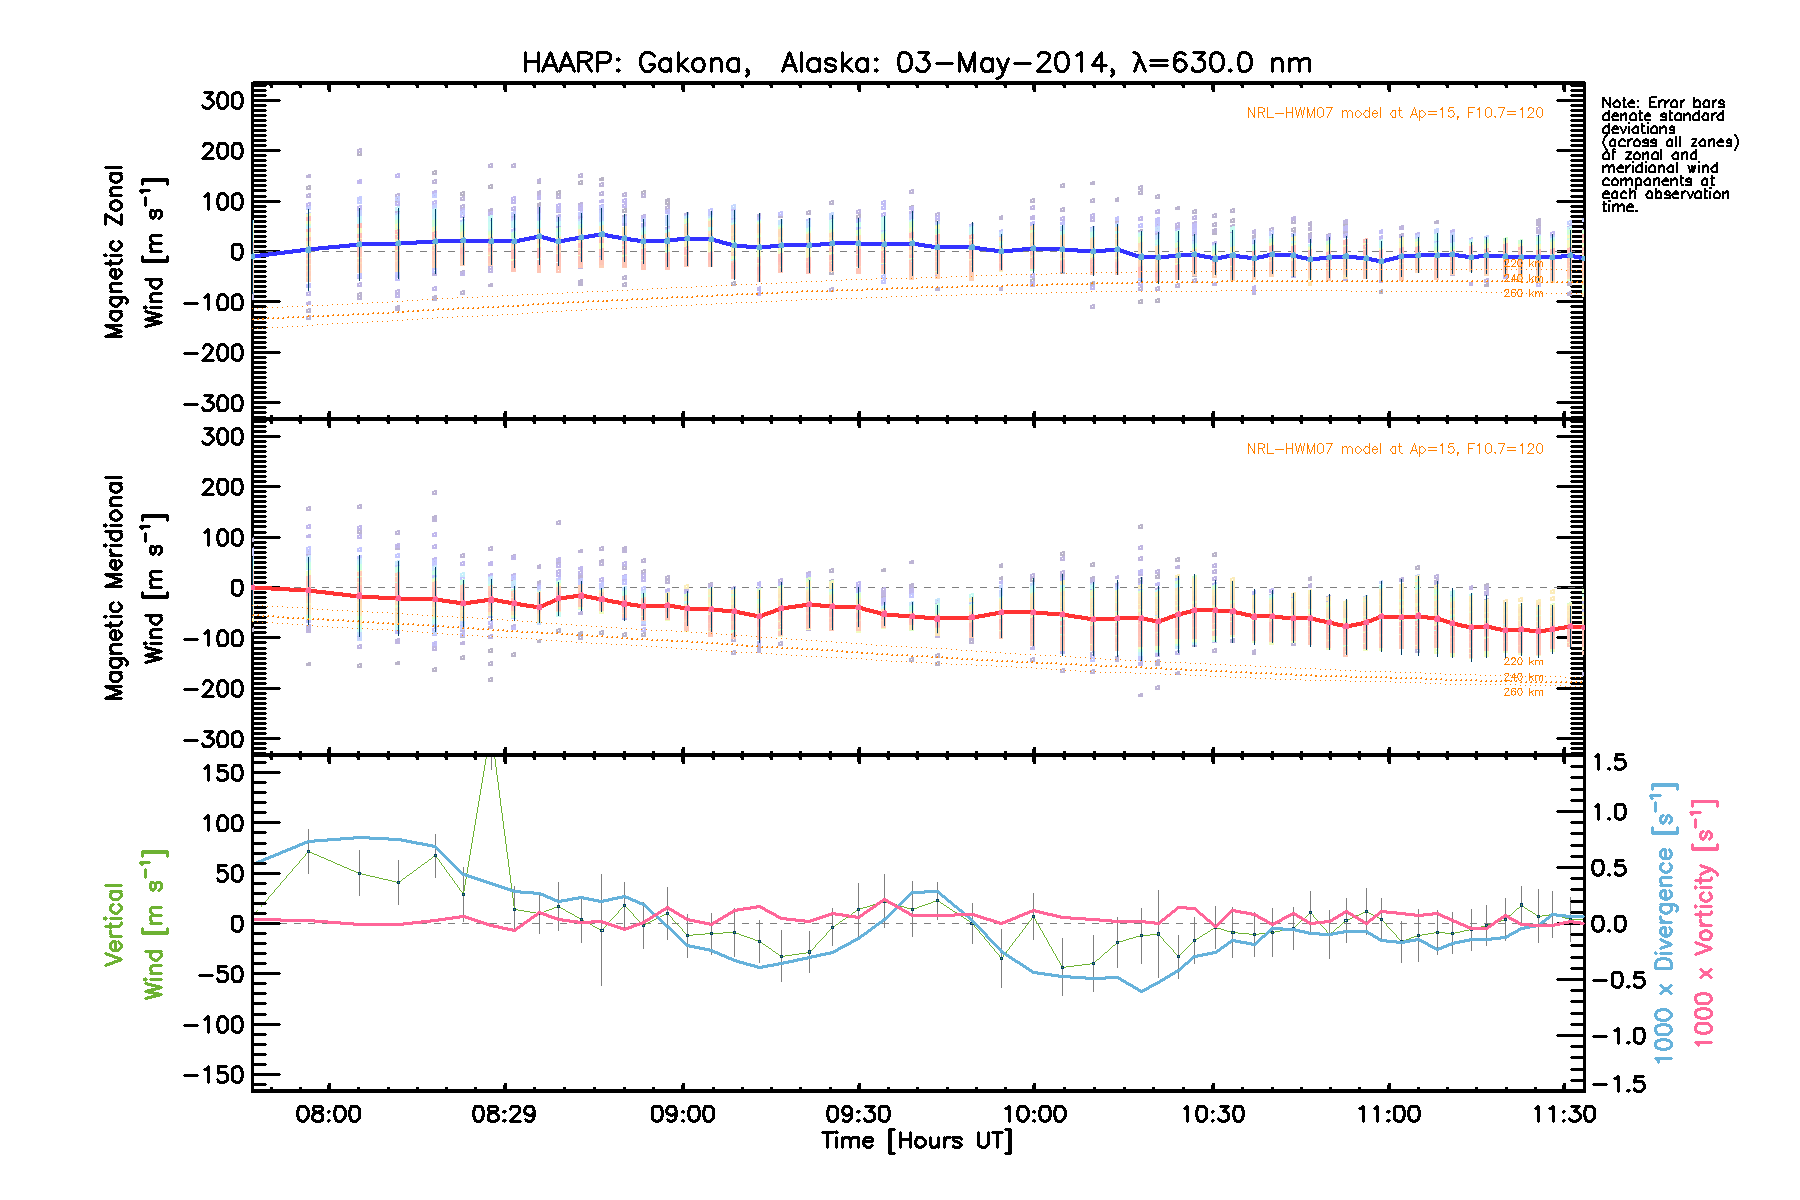Click the 11:30 time tick label
1800x1200 pixels.
tap(1564, 1114)
